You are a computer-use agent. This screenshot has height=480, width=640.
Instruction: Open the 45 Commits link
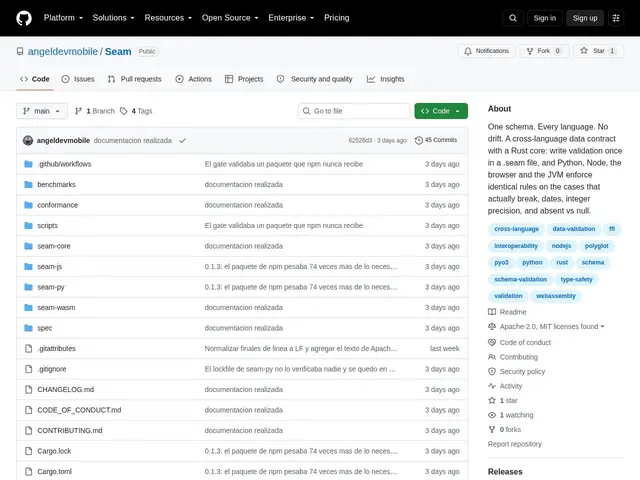(x=436, y=140)
